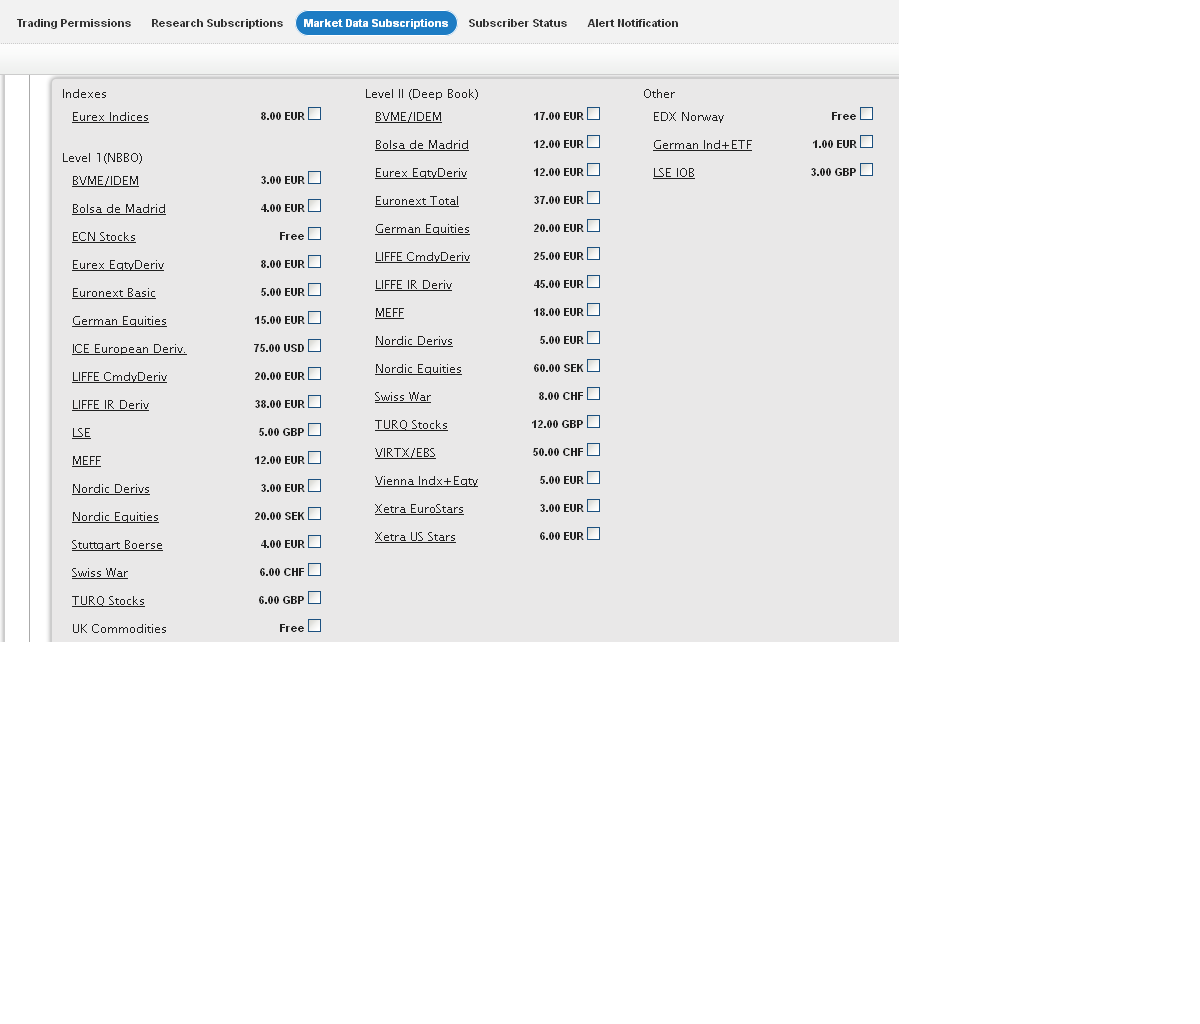Click the Euronext Basic link
Image resolution: width=1200 pixels, height=1024 pixels.
pyautogui.click(x=114, y=293)
